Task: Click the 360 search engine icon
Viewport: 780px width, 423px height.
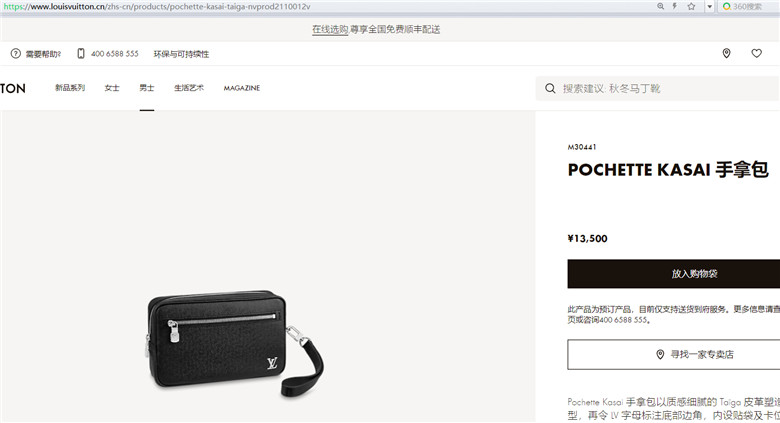Action: [x=726, y=6]
